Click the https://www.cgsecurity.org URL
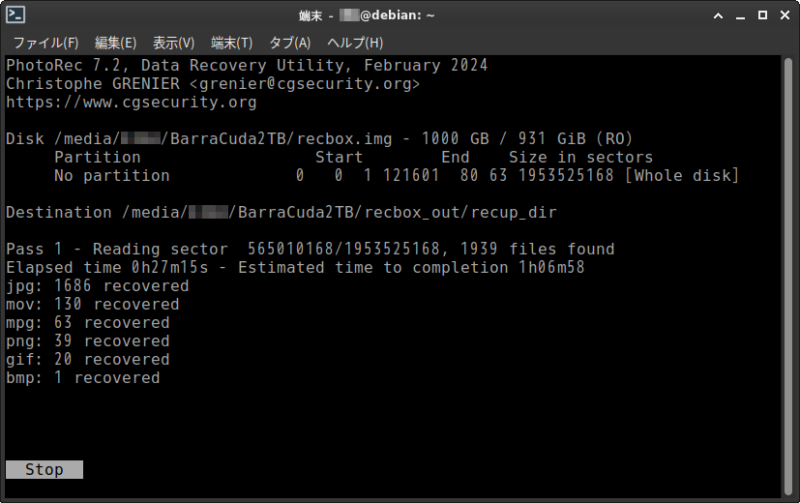Viewport: 800px width, 503px height. (131, 102)
